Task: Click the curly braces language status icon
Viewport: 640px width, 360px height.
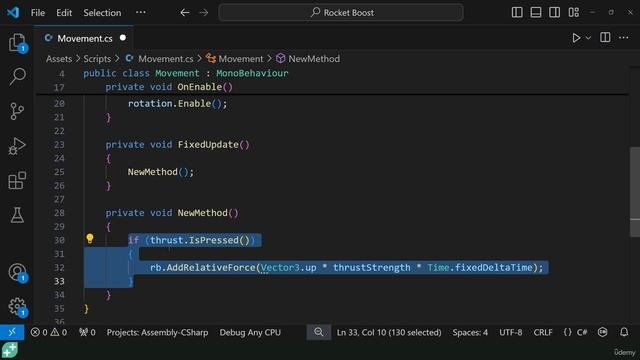Action: pyautogui.click(x=567, y=332)
